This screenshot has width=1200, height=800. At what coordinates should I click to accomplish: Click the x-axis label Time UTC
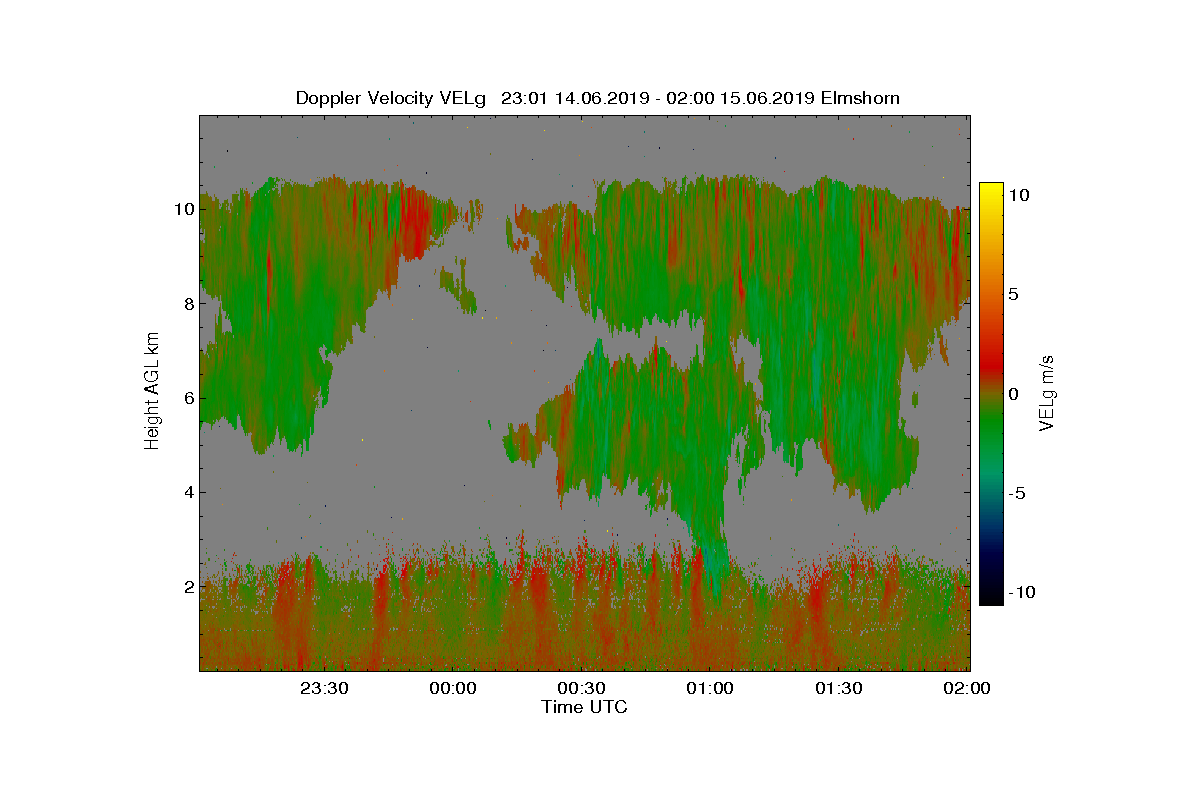coord(585,707)
